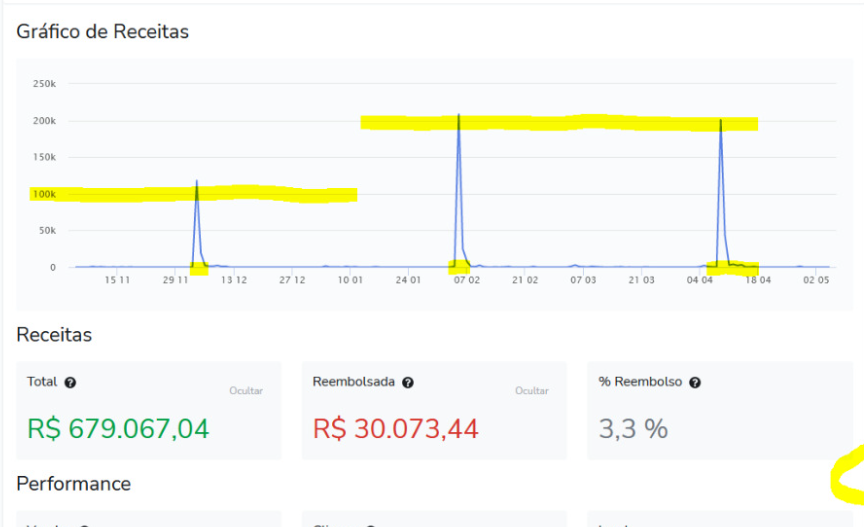Select the chart peak near 07 02
Viewport: 864px width, 527px height.
(459, 117)
